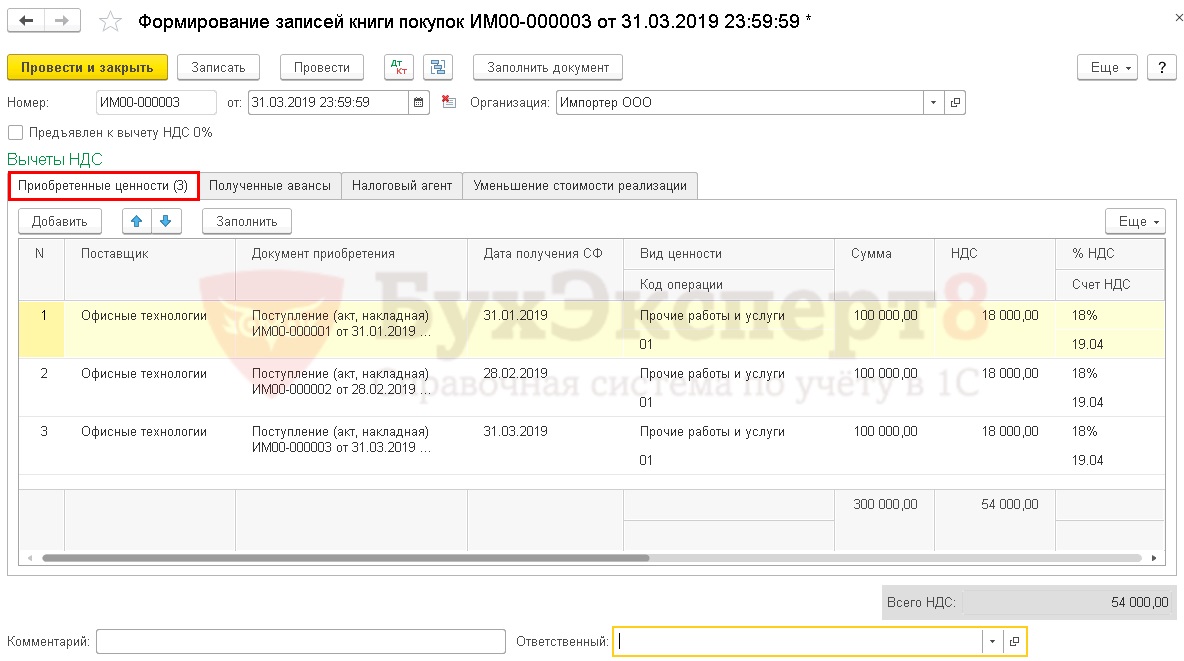
Task: Expand the Организация dropdown list
Action: [933, 102]
